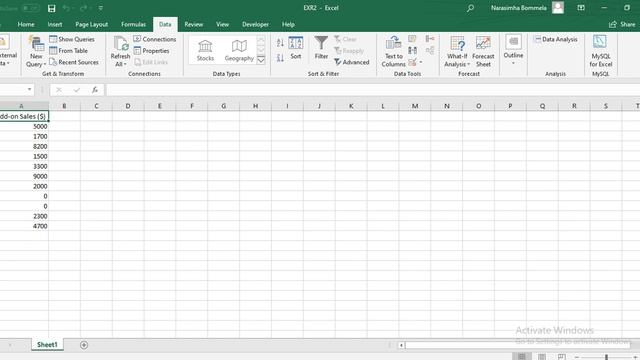This screenshot has width=640, height=360.
Task: Sort A to Z ascending
Action: pyautogui.click(x=280, y=43)
